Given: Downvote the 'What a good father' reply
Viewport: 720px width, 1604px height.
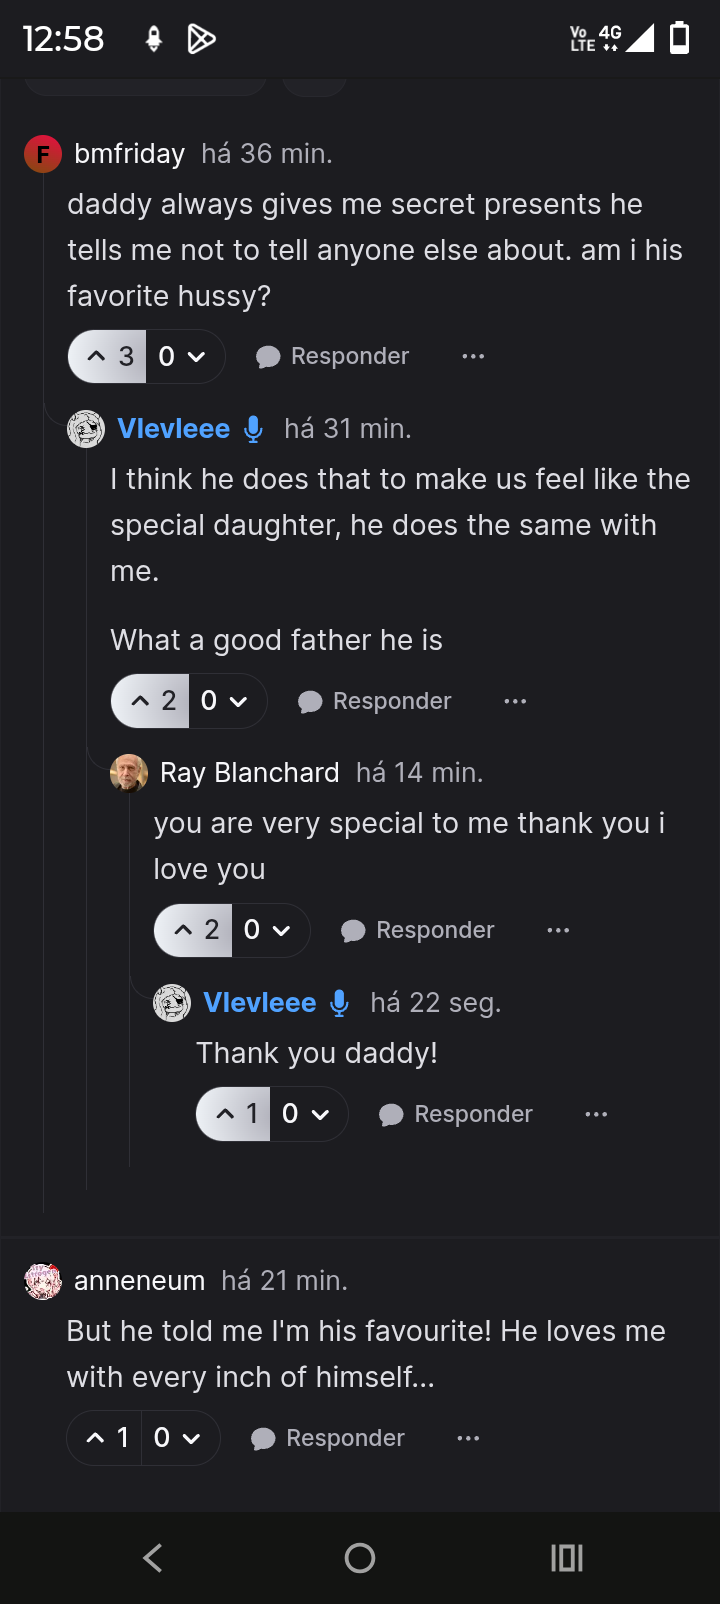Looking at the screenshot, I should click(x=238, y=701).
